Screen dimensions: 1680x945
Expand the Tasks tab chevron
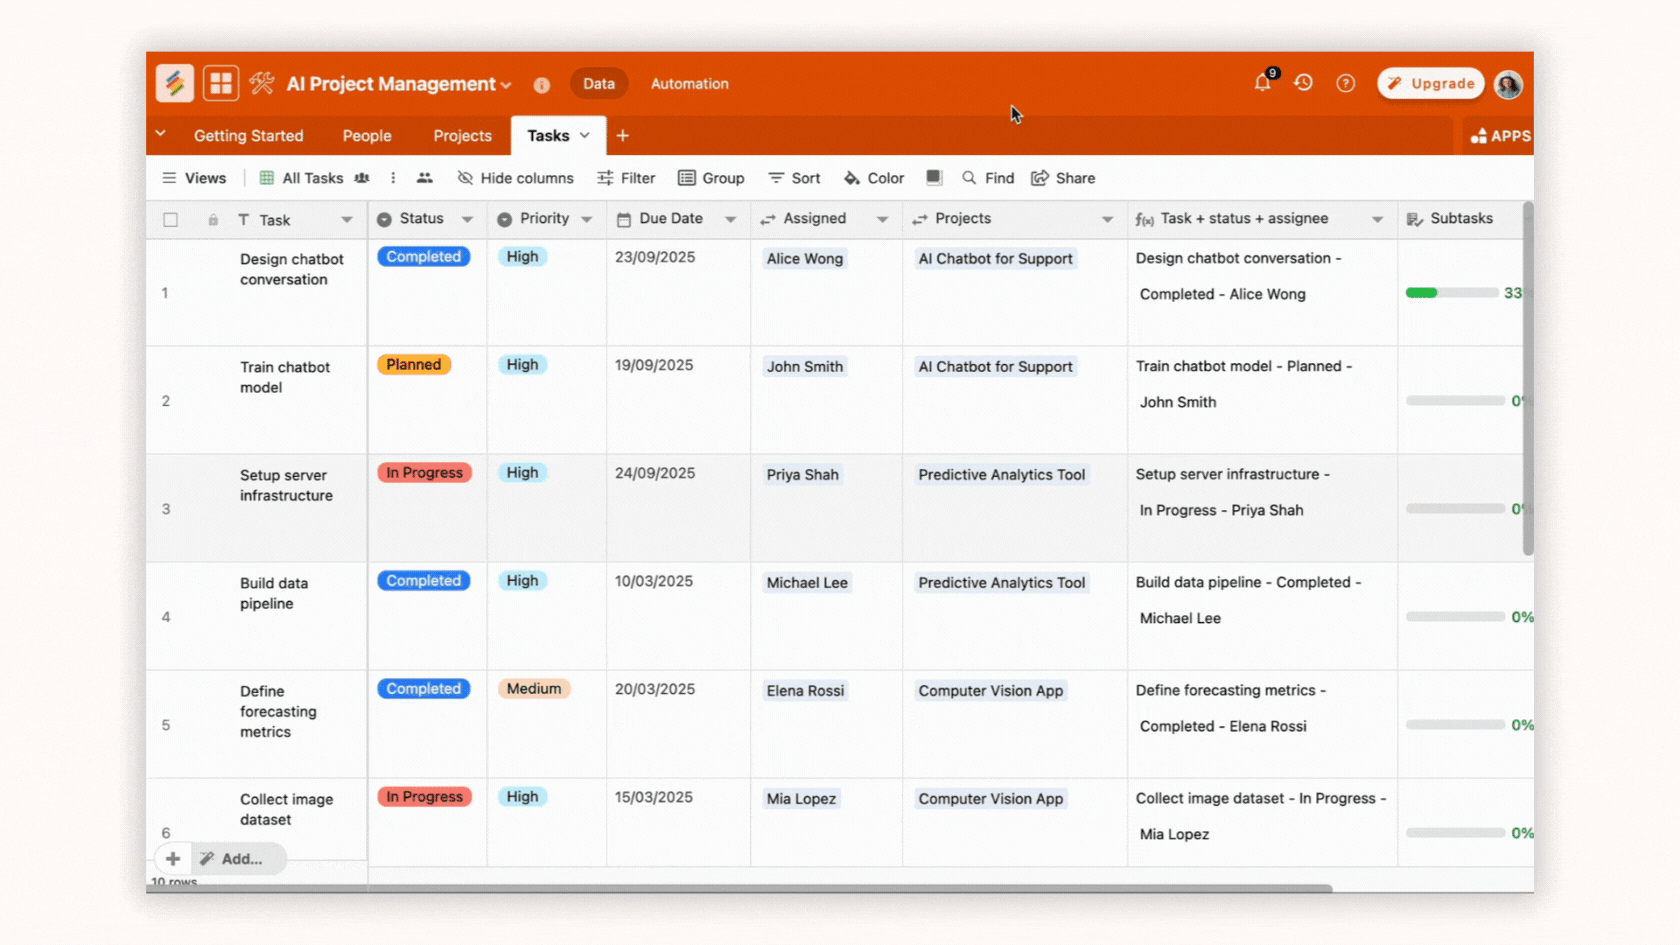pyautogui.click(x=584, y=135)
